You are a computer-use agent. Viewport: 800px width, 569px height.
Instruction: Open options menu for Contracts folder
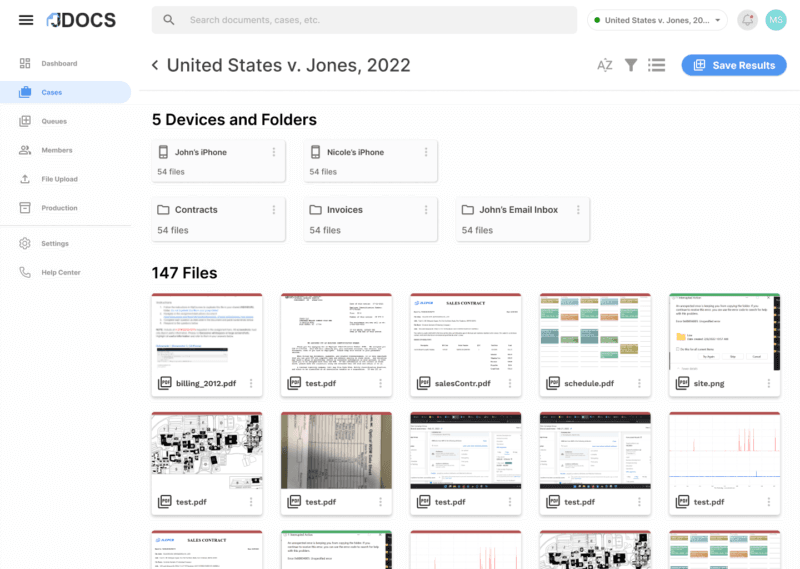tap(274, 210)
